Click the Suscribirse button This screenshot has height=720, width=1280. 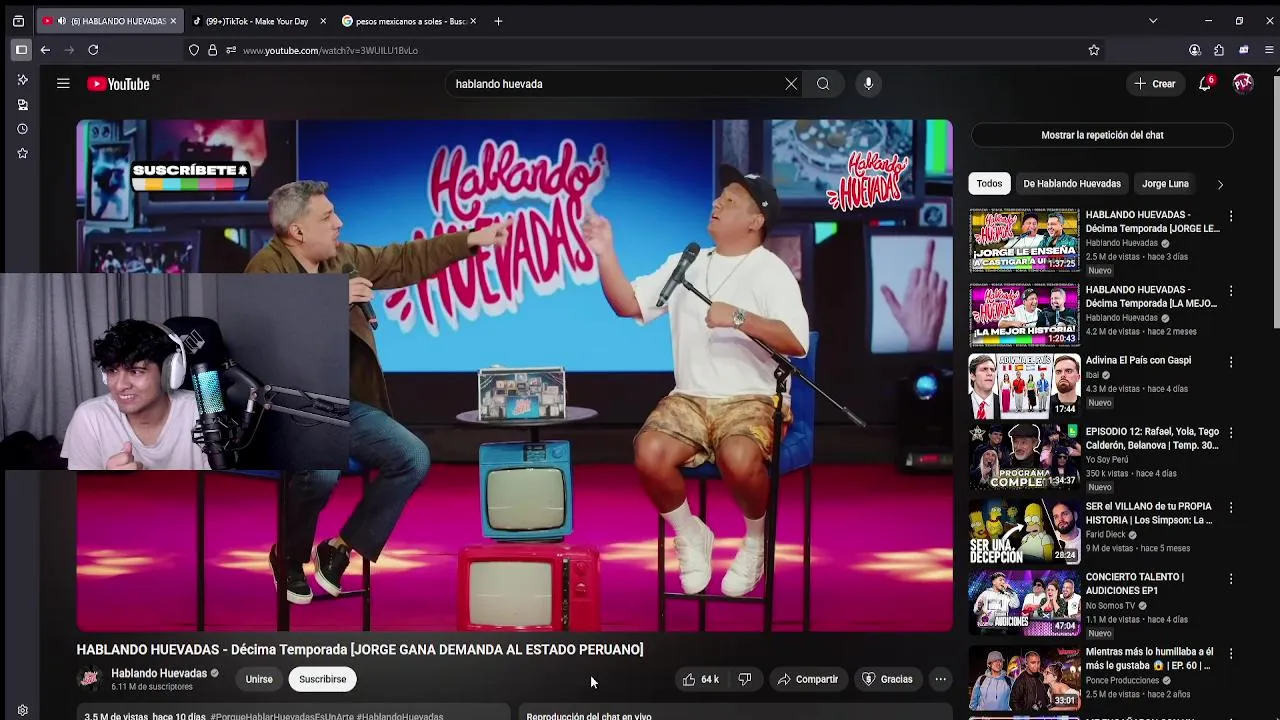(x=322, y=679)
